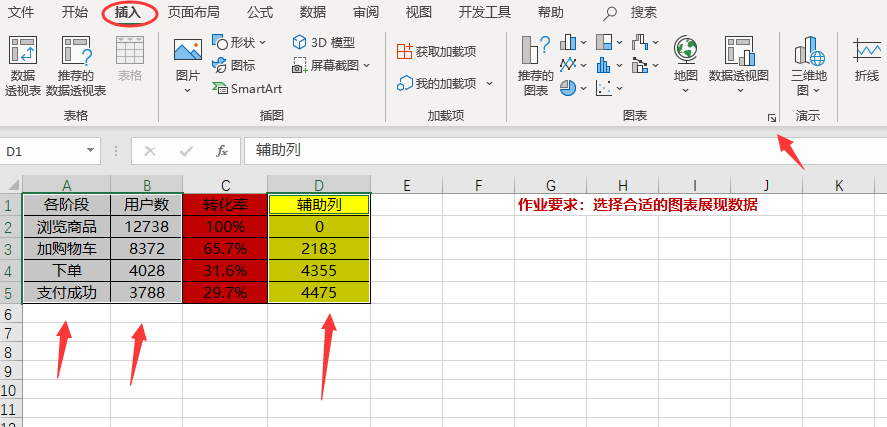Expand the Name Box dropdown arrow
Screen dimensions: 887x427
pyautogui.click(x=90, y=151)
